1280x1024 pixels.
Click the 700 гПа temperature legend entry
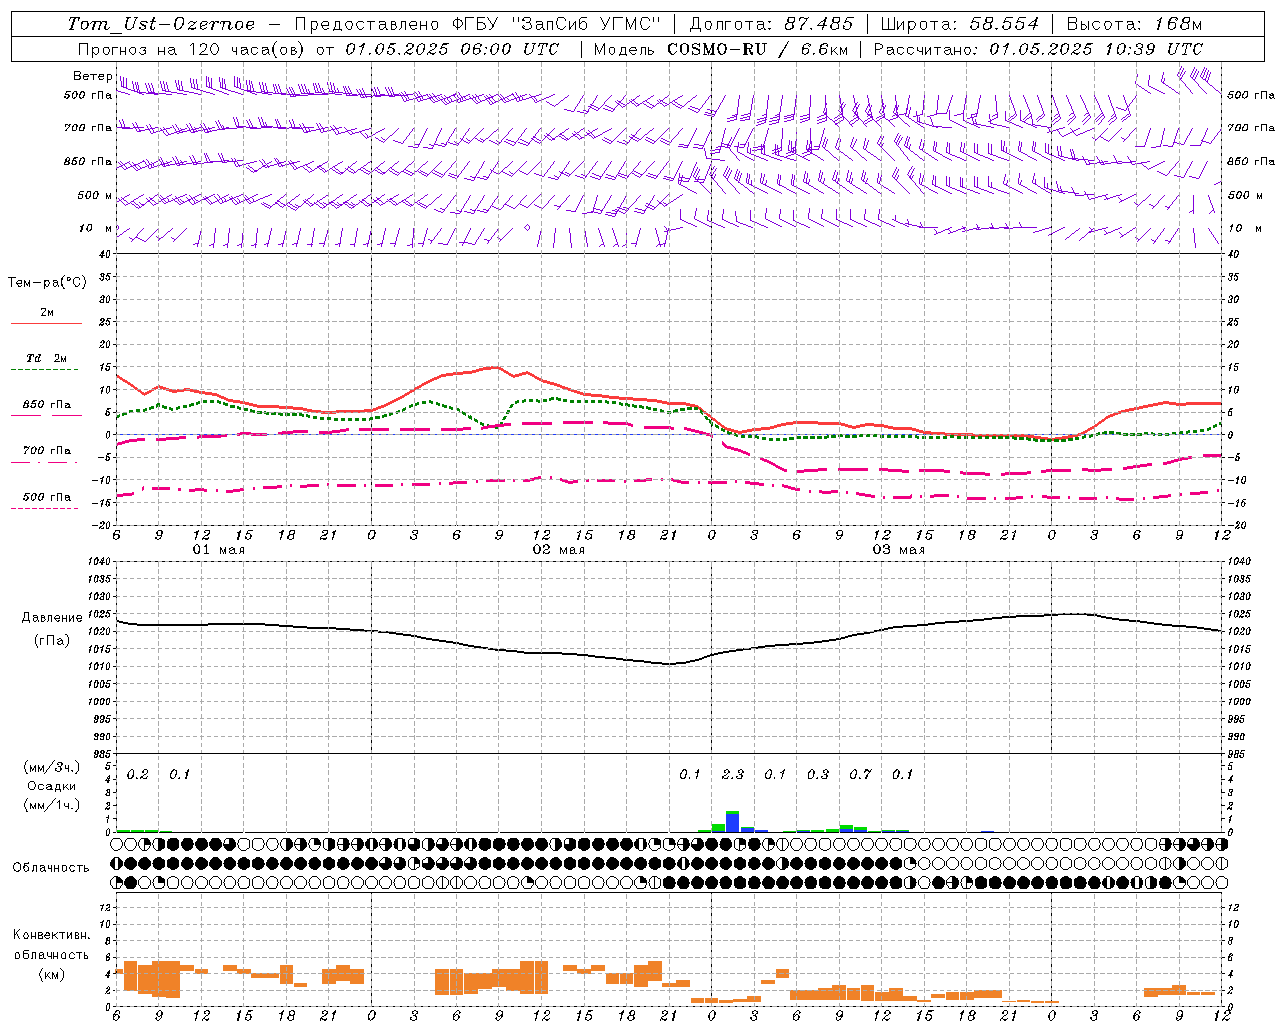click(47, 451)
